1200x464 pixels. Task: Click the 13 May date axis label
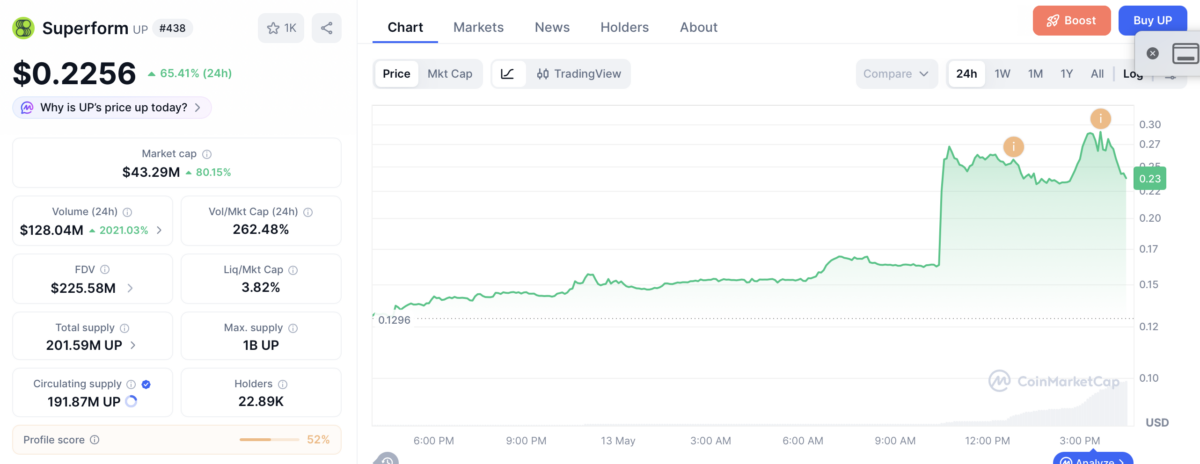coord(618,440)
